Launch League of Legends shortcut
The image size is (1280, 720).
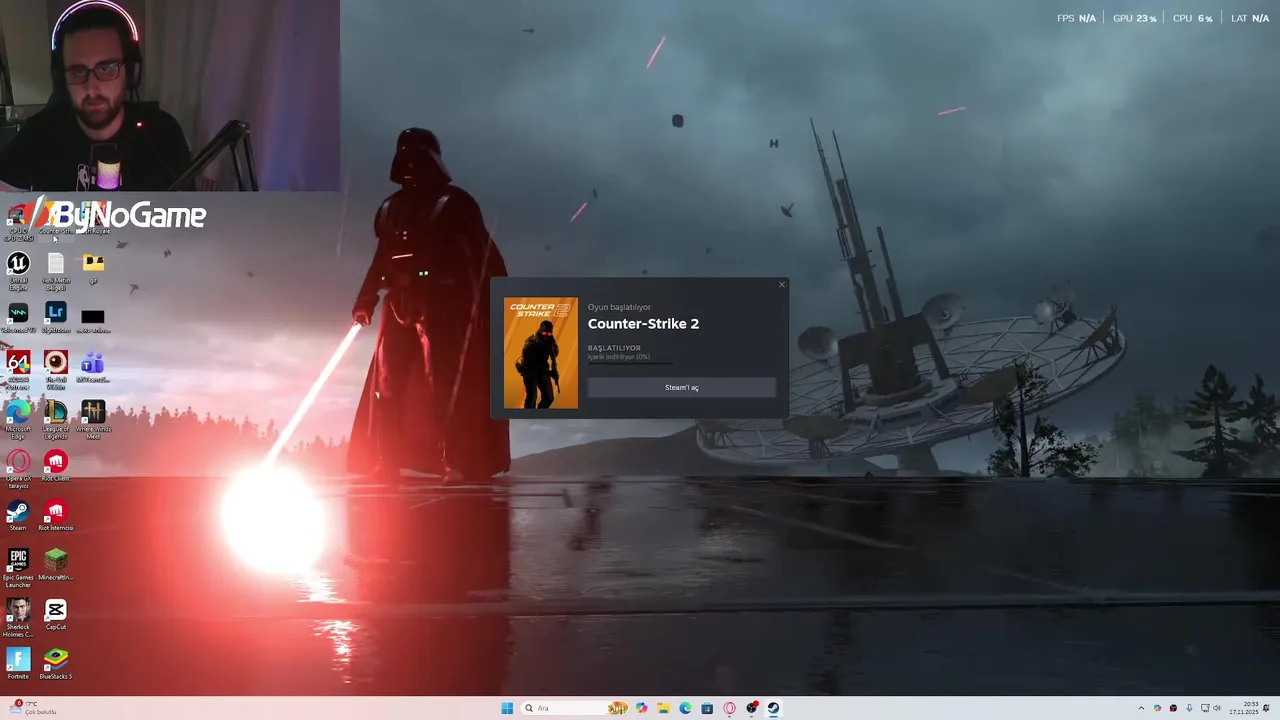(x=56, y=418)
